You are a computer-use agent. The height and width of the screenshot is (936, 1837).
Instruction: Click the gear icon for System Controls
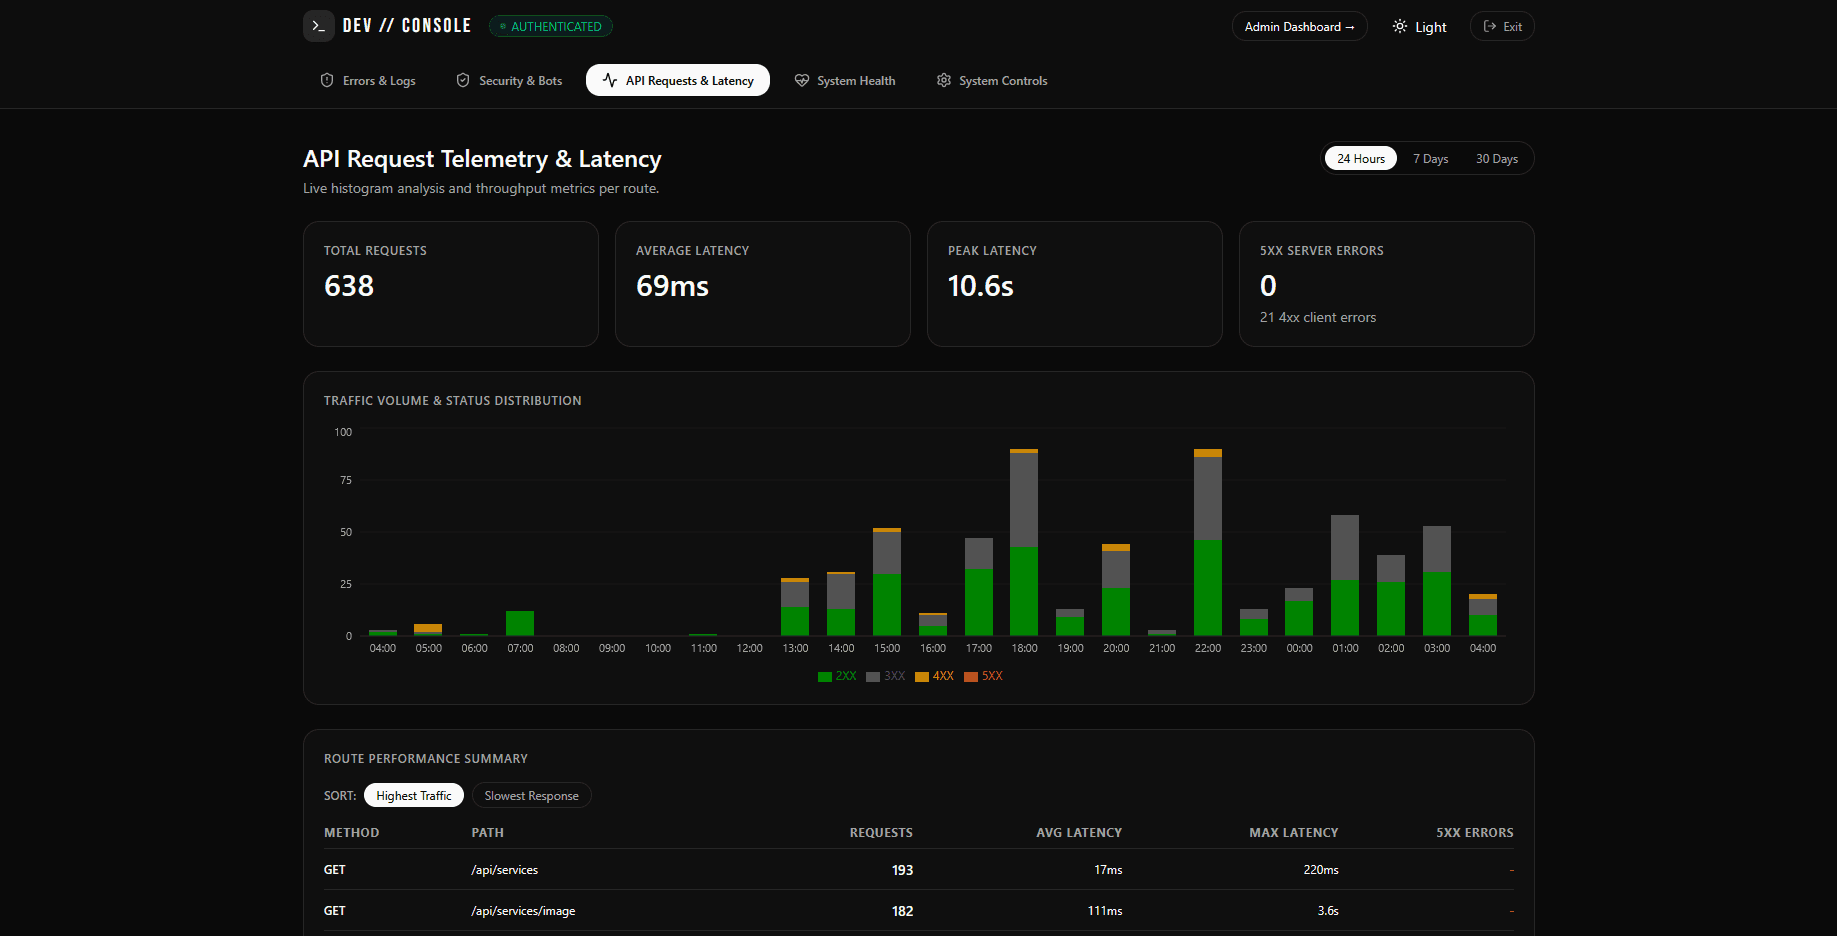point(944,80)
